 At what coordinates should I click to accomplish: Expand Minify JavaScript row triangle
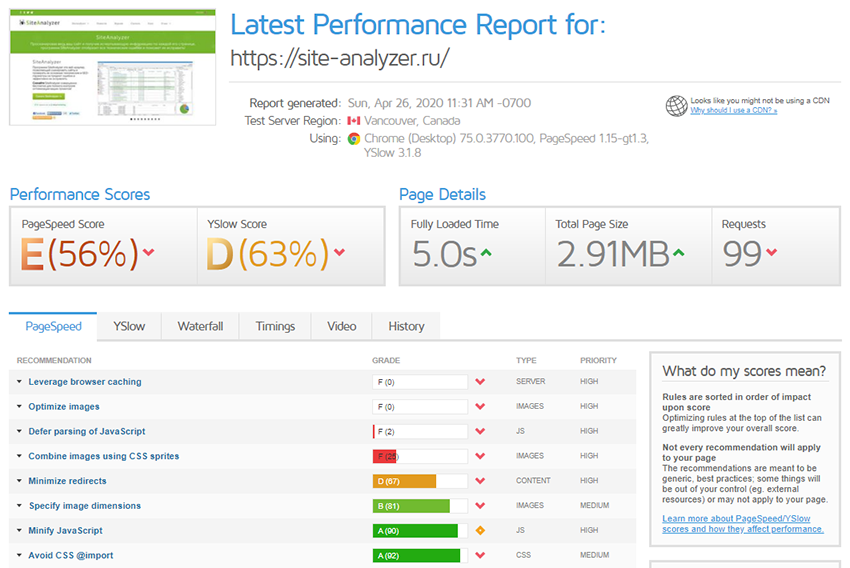point(19,531)
